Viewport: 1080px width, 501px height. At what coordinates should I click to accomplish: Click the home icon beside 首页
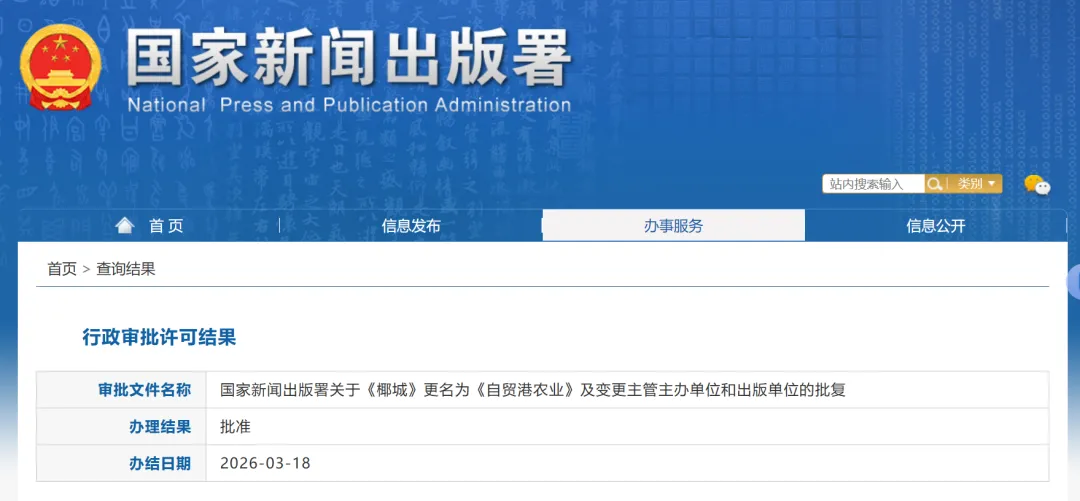click(125, 225)
